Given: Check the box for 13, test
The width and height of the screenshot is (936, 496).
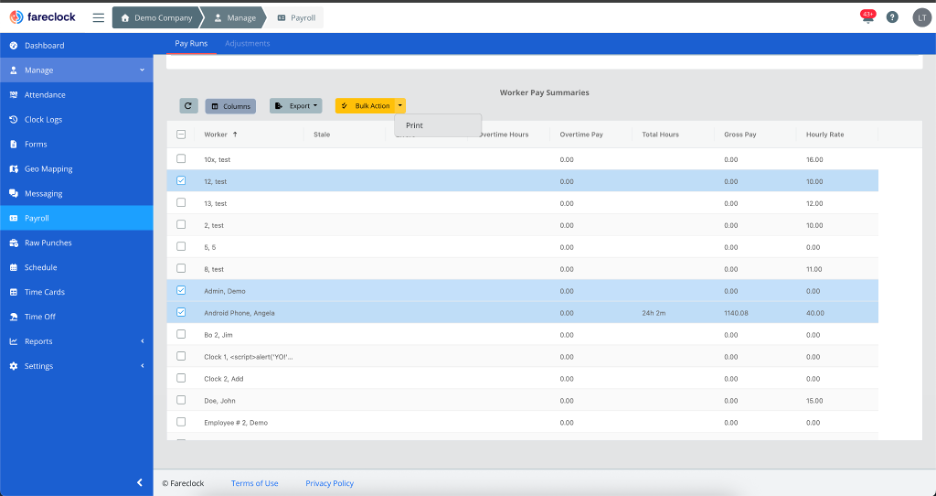Looking at the screenshot, I should click(x=181, y=203).
